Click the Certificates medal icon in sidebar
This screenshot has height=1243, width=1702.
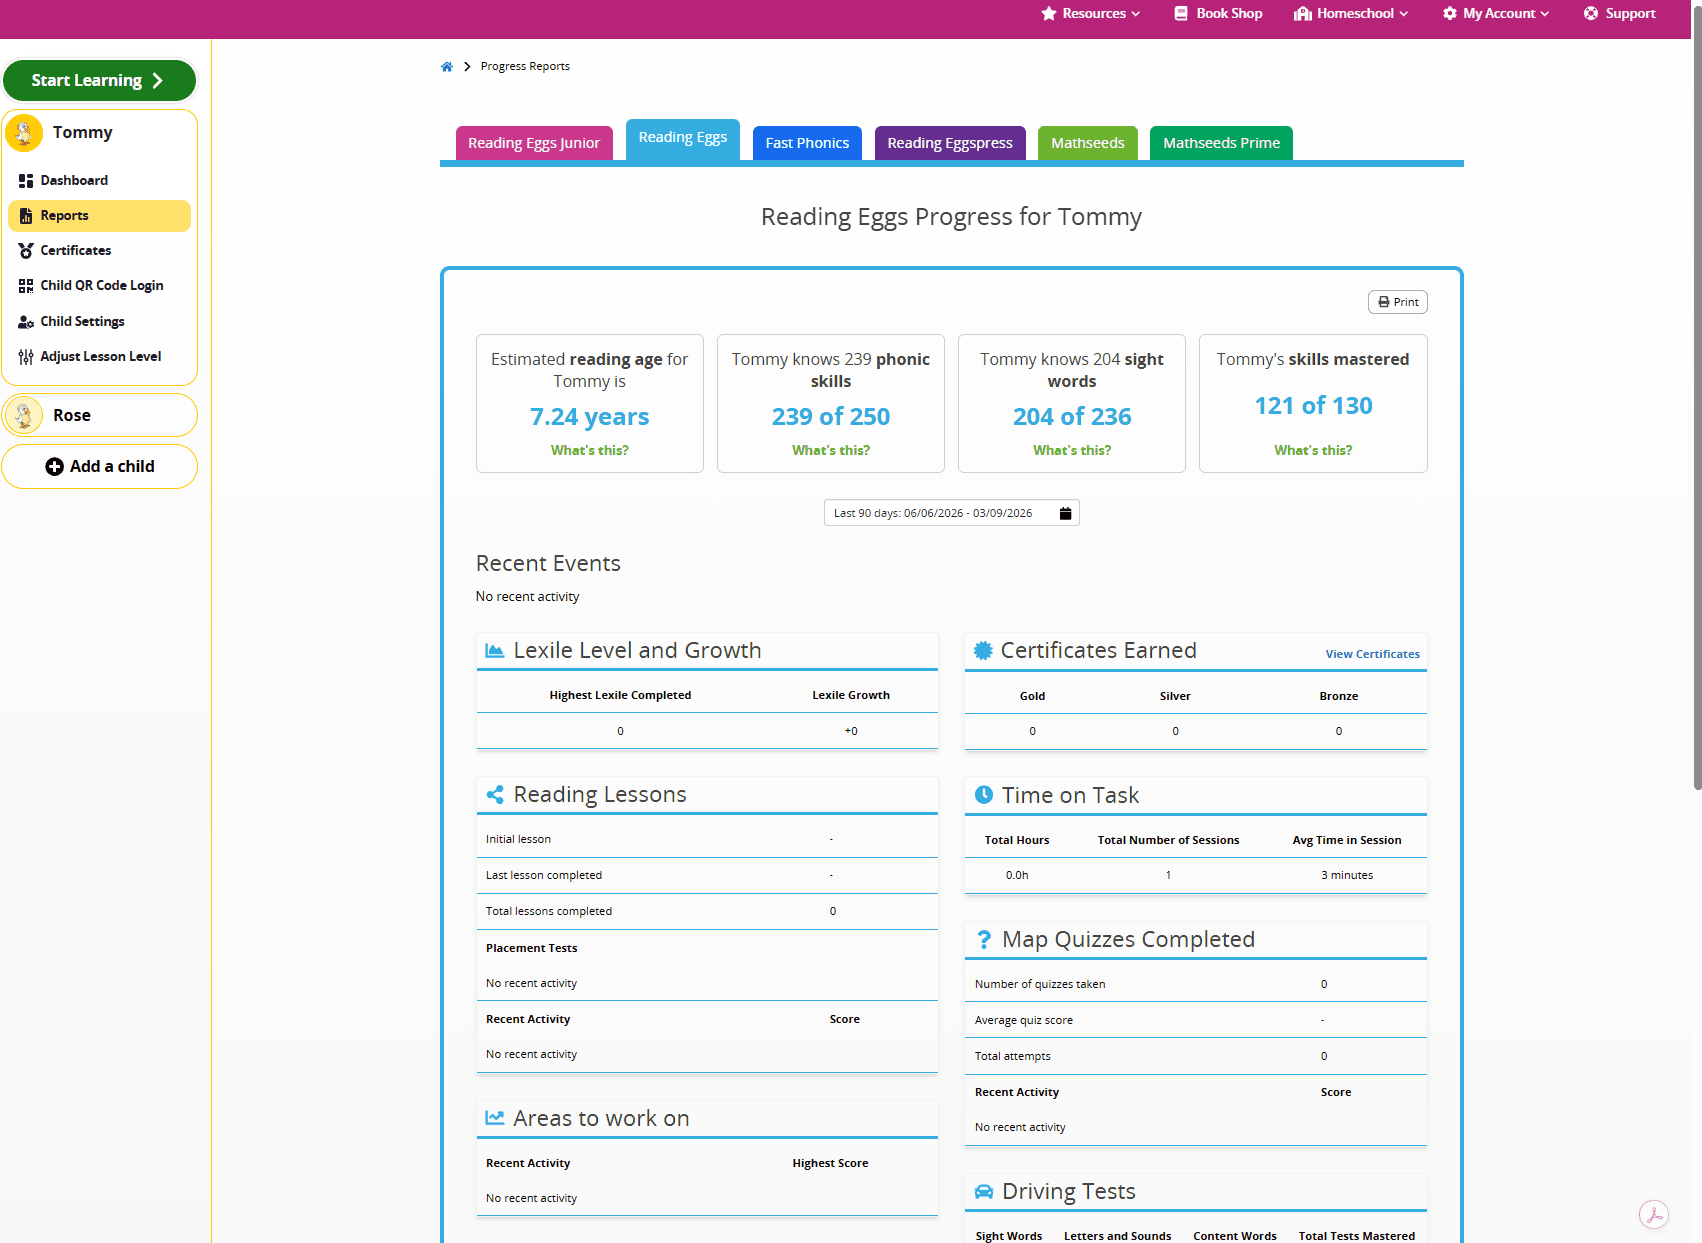tap(26, 251)
